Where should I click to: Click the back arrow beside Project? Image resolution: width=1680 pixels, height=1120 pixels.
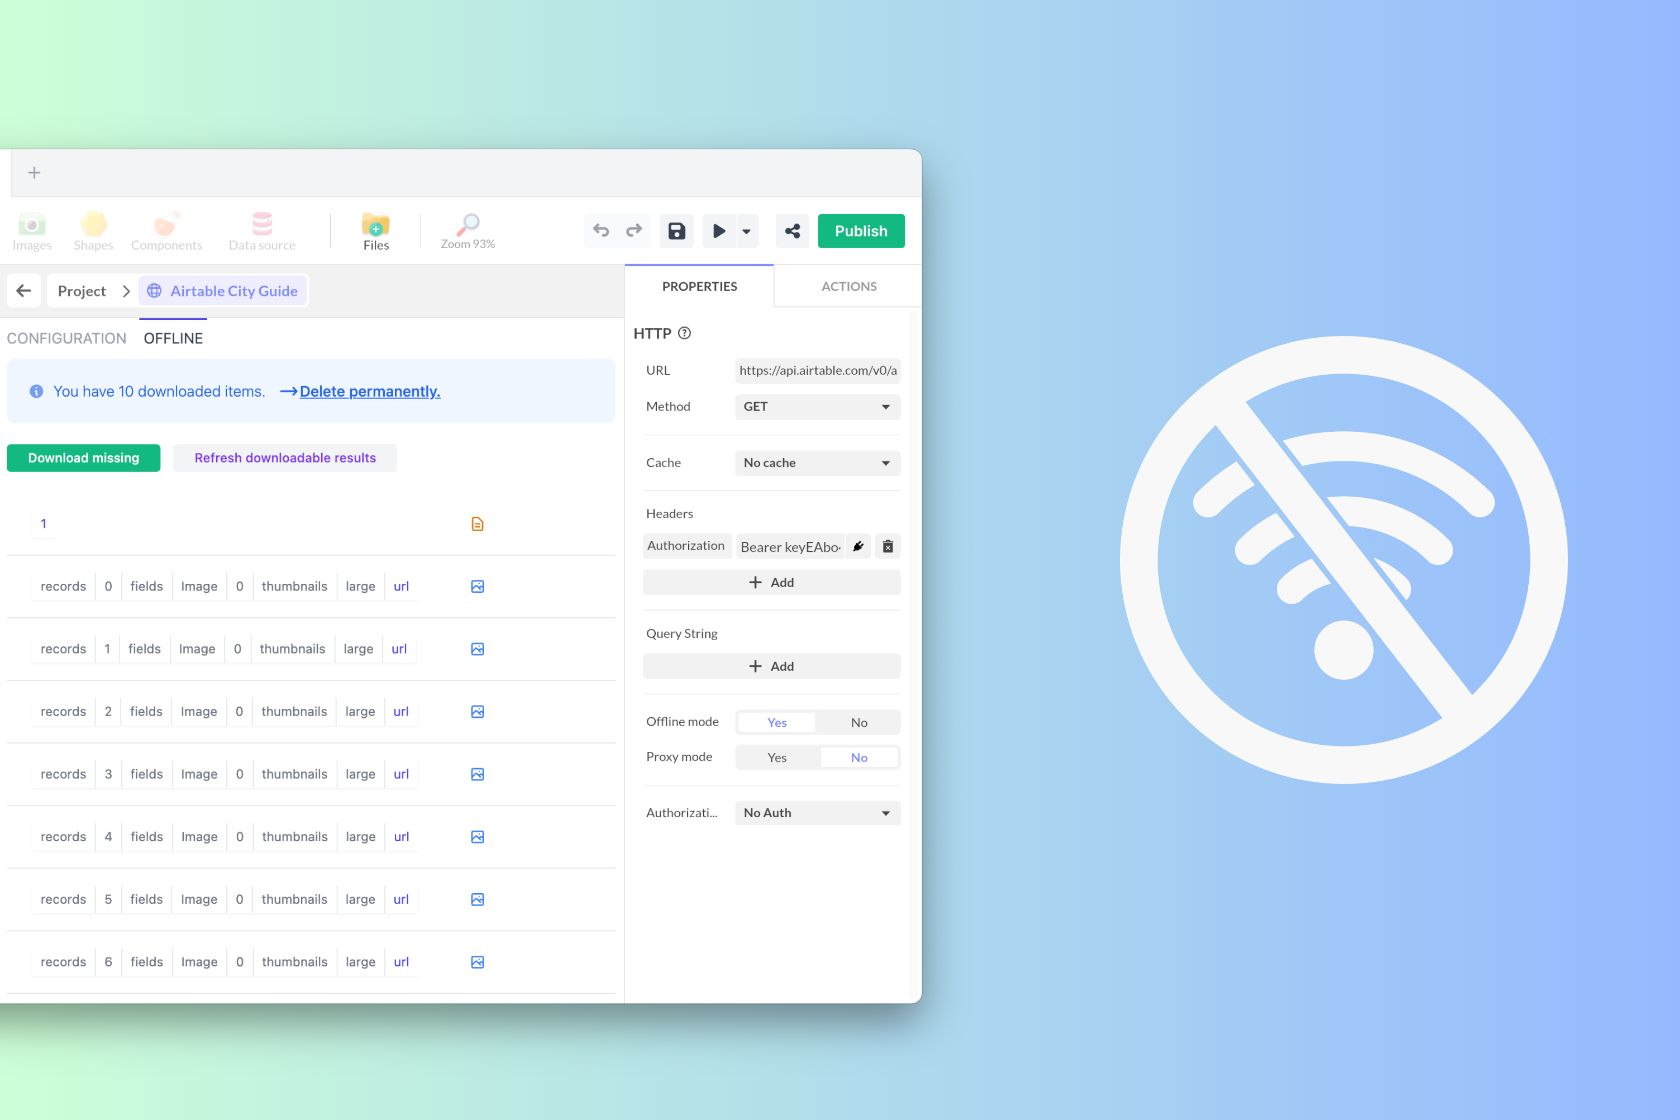click(24, 291)
